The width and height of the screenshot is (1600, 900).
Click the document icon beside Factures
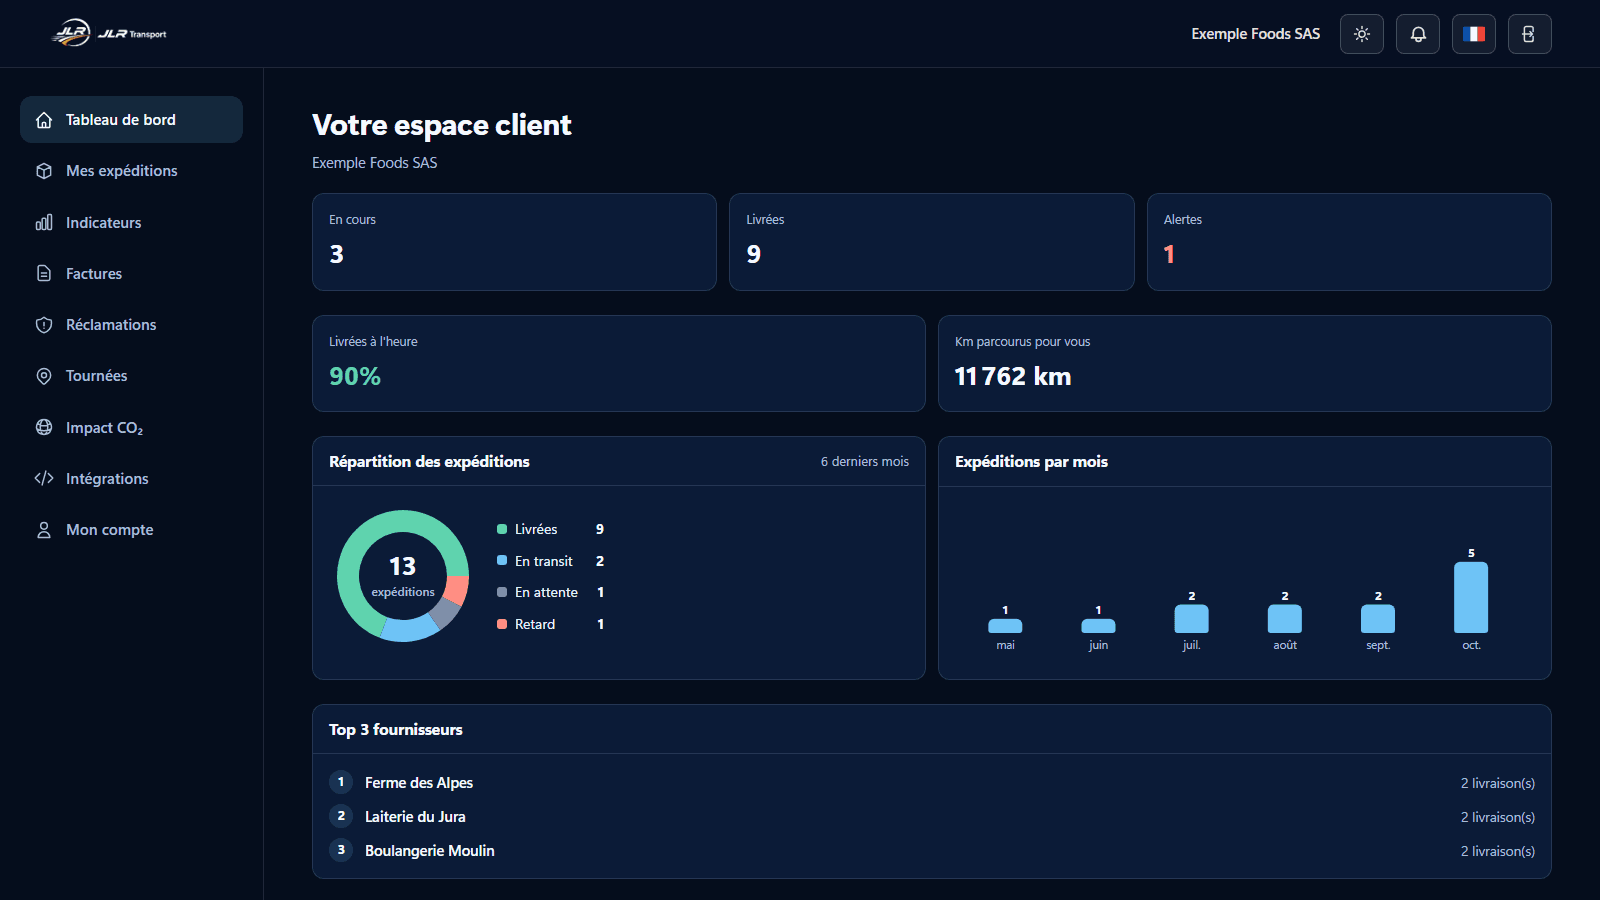click(44, 273)
